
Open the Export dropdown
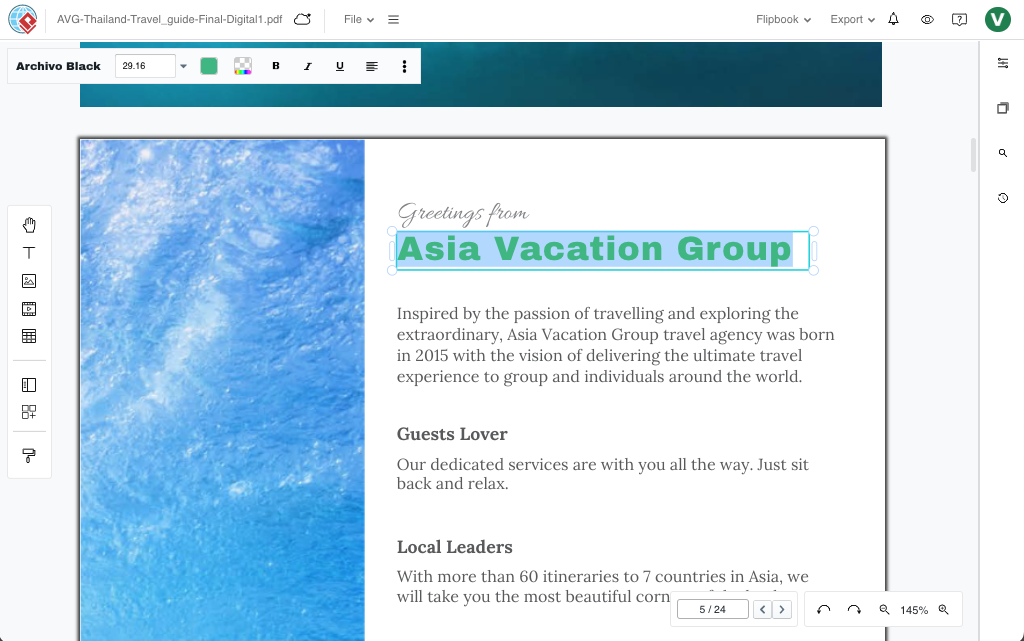(x=852, y=20)
